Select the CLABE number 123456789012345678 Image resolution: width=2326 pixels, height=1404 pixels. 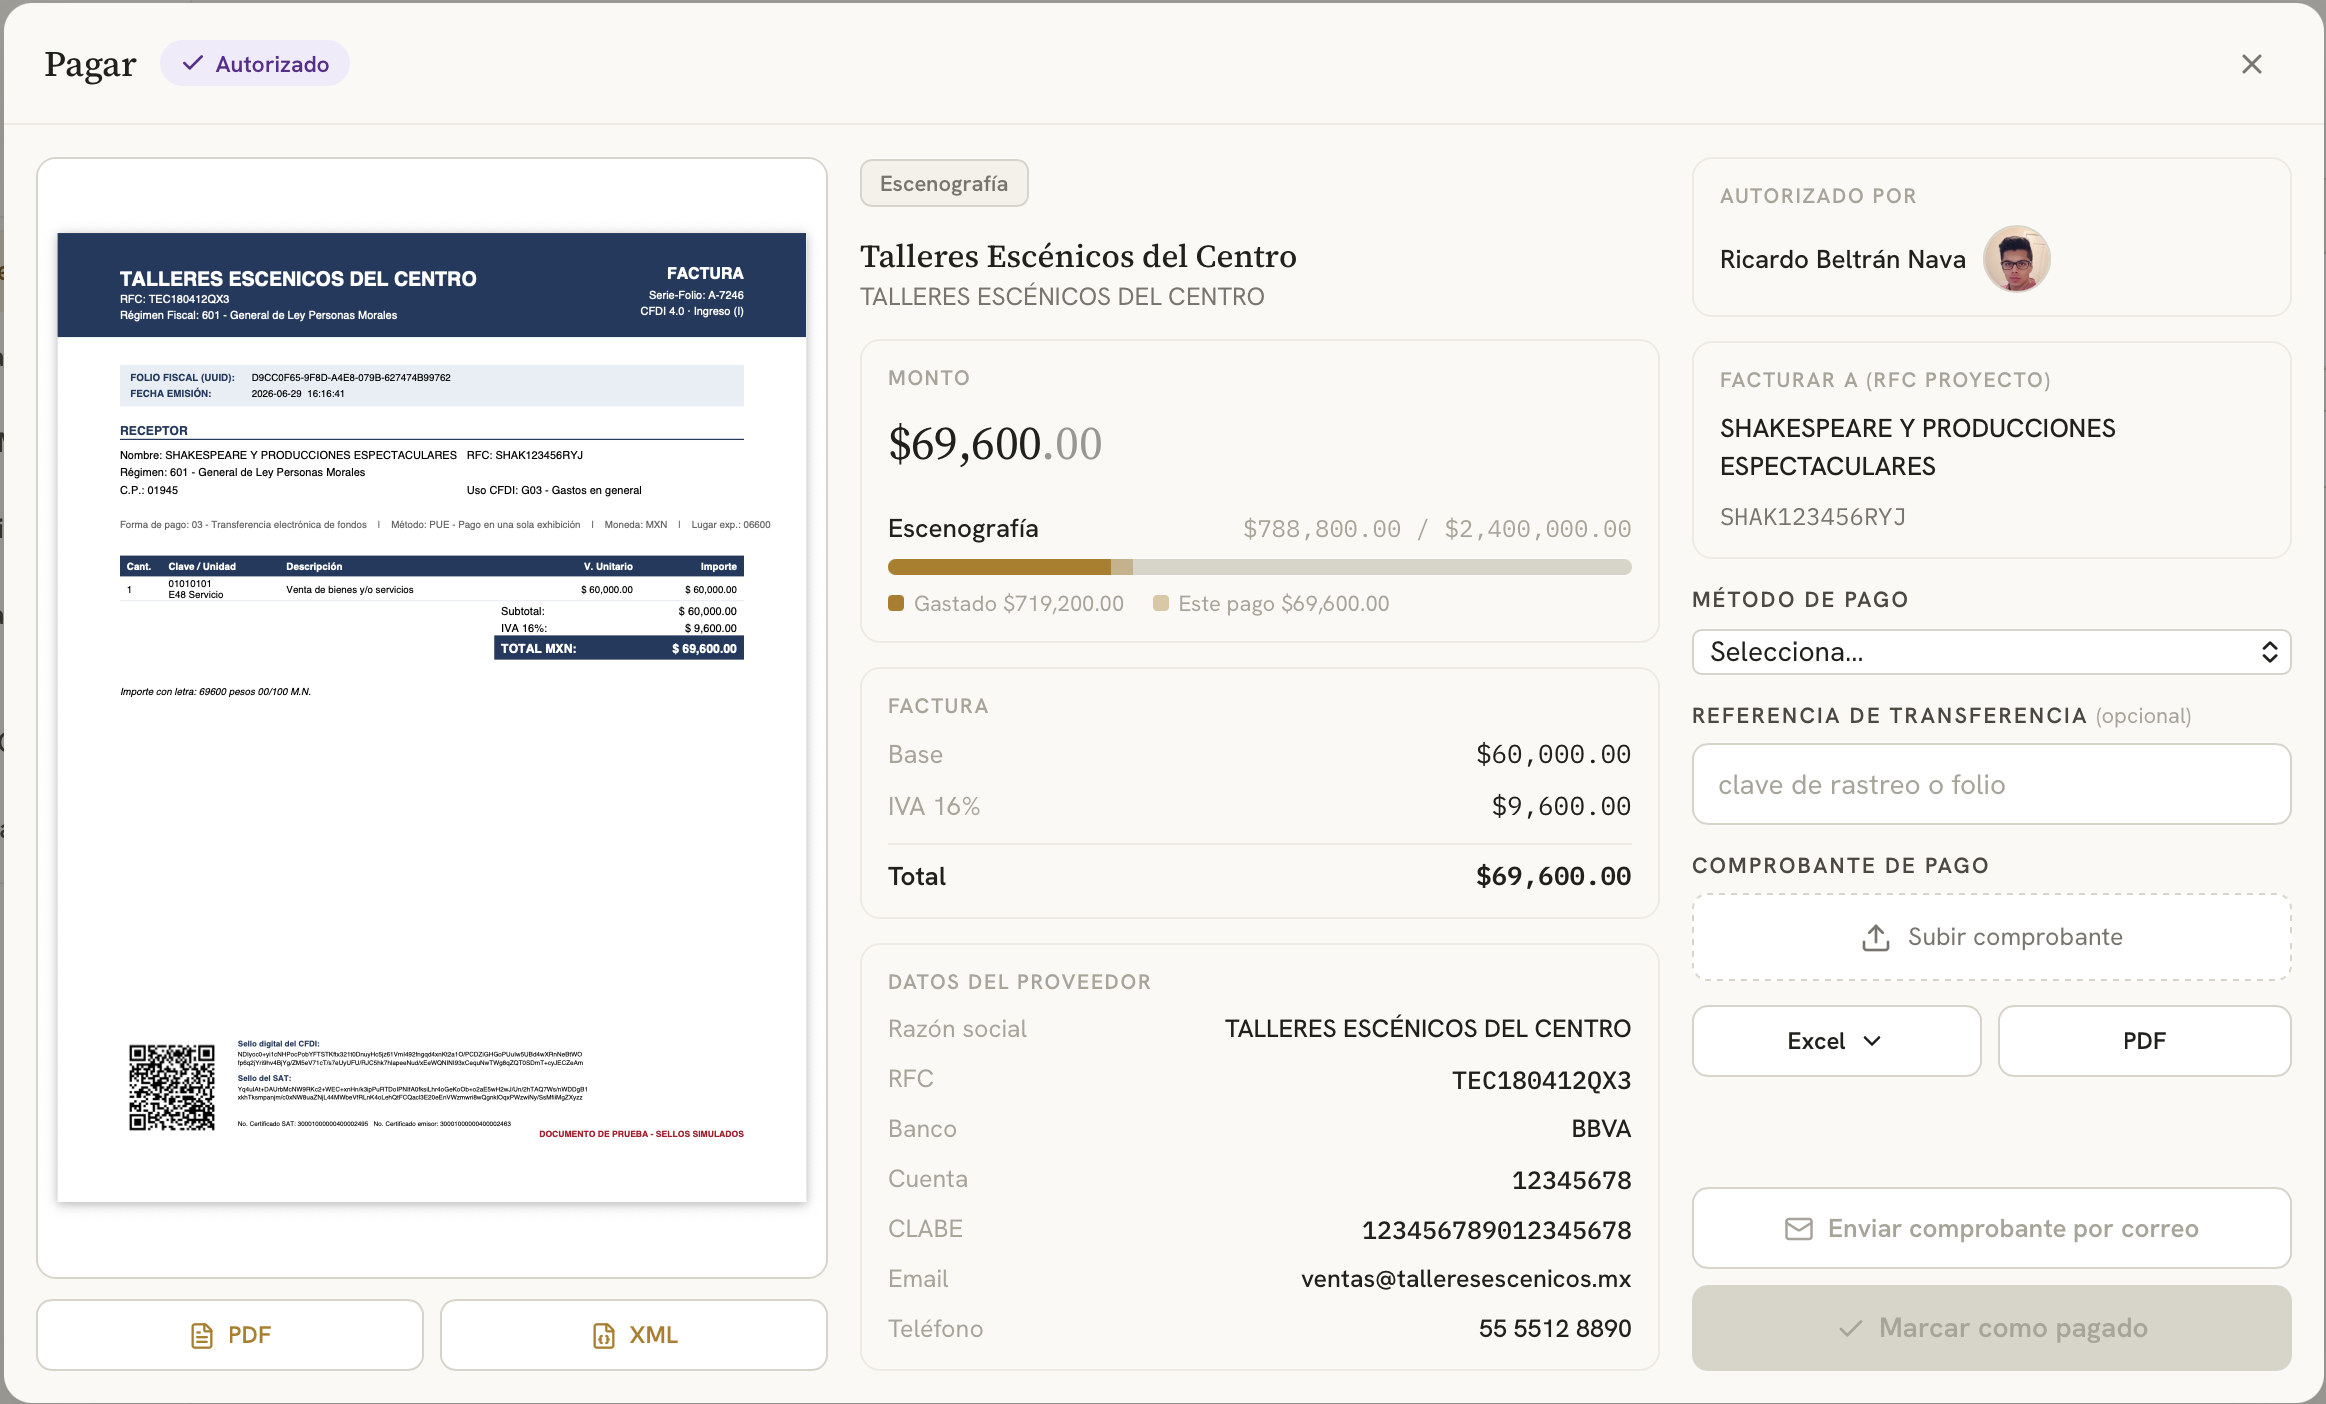pyautogui.click(x=1496, y=1230)
